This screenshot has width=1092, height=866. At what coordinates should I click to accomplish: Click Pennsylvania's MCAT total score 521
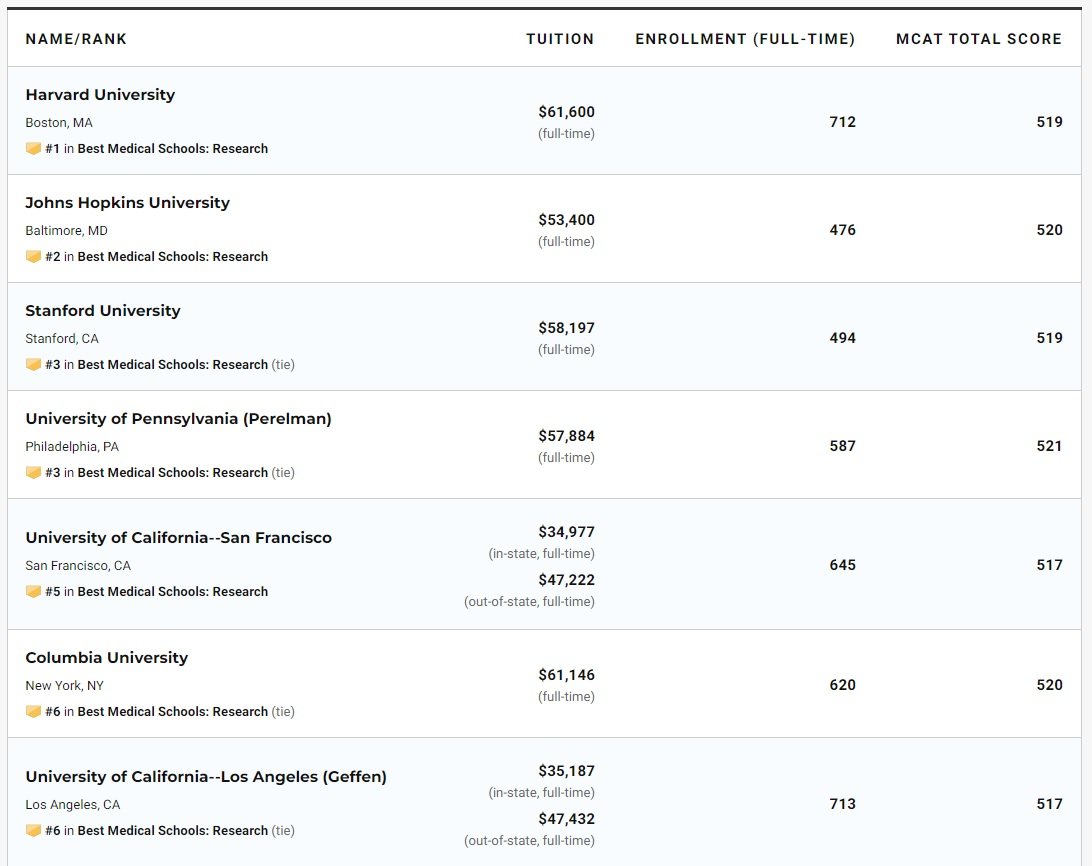[1050, 446]
